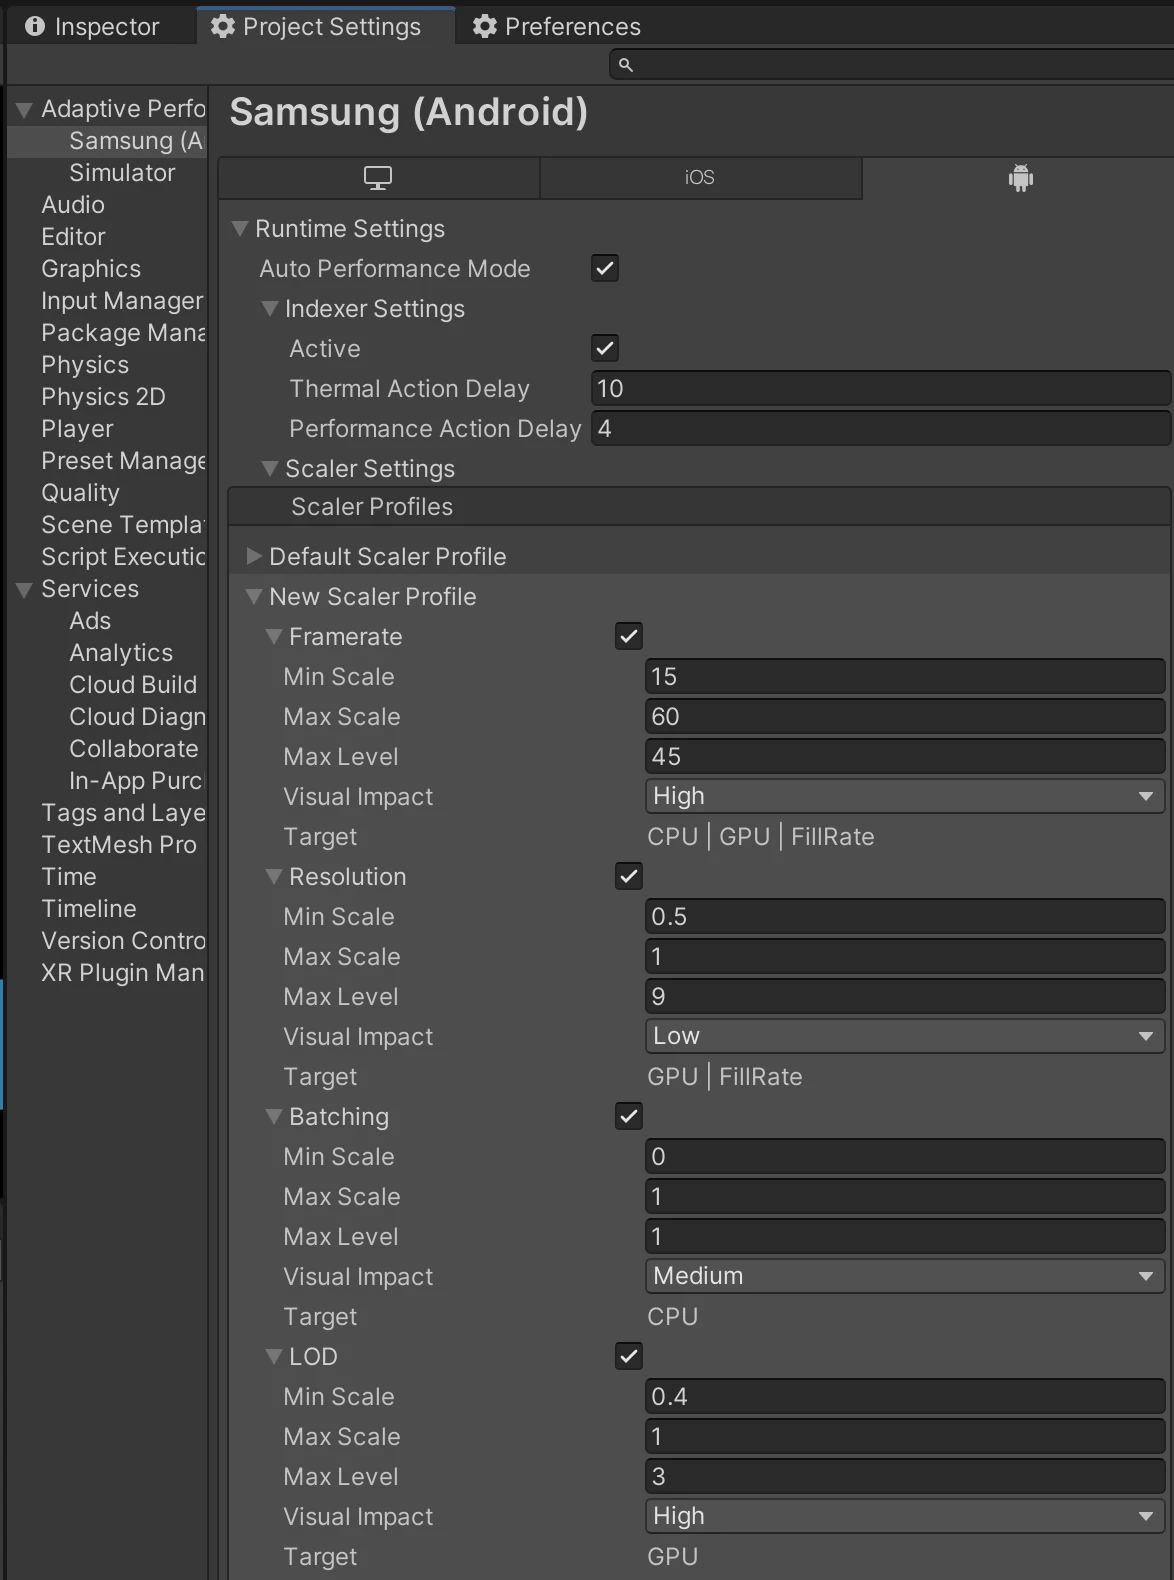Click the Framerate Max Scale field
The image size is (1174, 1580).
pos(905,716)
